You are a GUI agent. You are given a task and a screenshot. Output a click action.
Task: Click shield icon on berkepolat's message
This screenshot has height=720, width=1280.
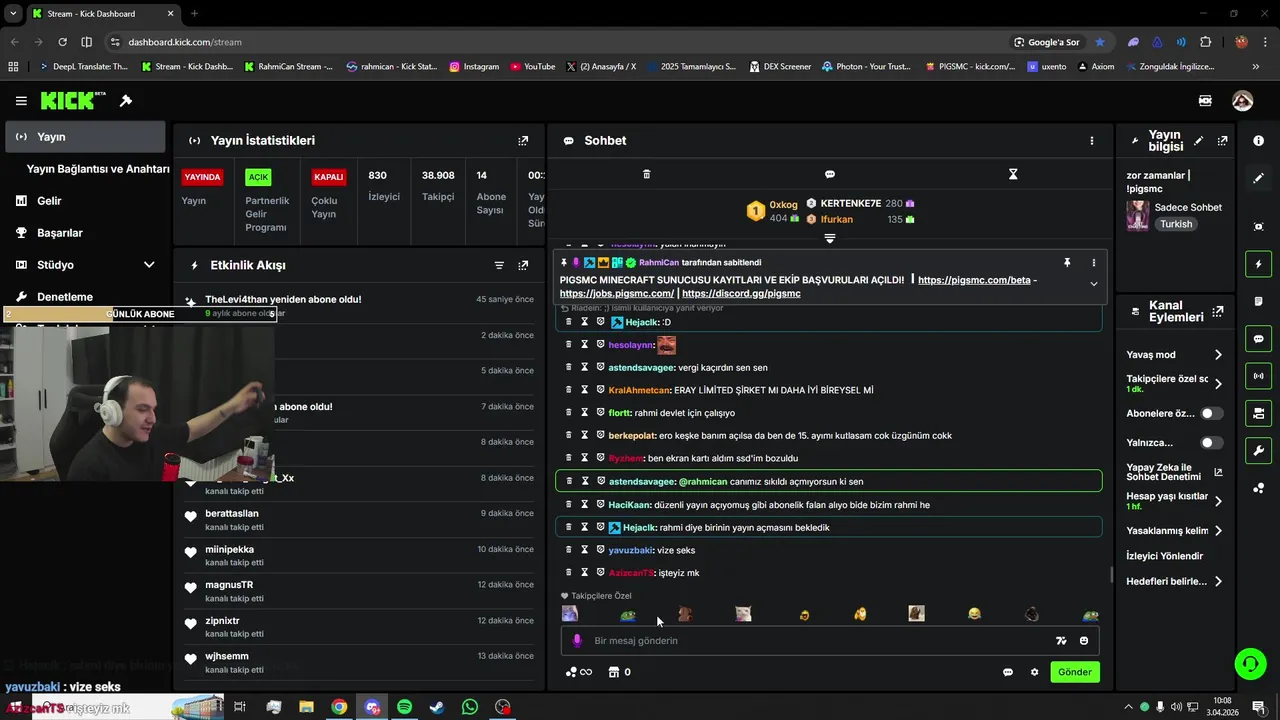pos(600,435)
